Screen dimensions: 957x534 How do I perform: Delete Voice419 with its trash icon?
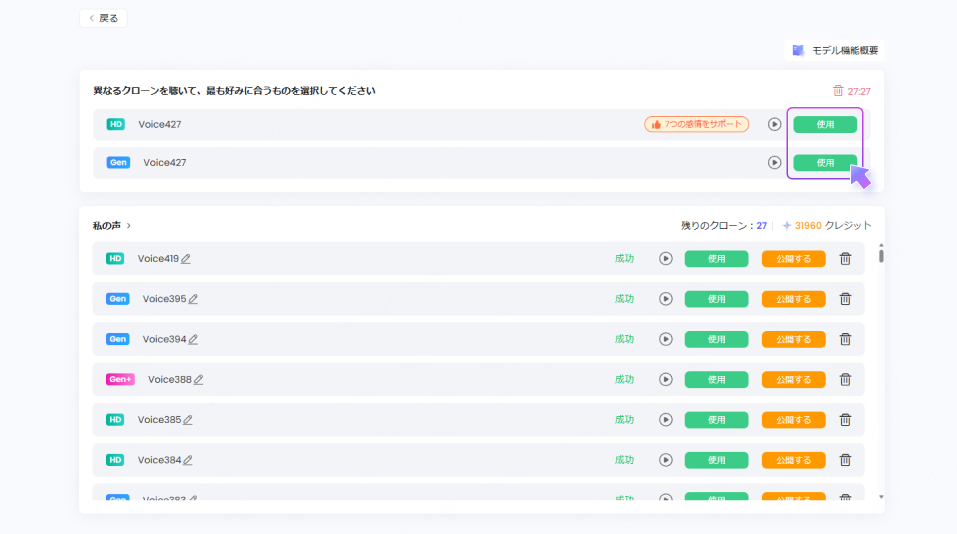pos(845,259)
